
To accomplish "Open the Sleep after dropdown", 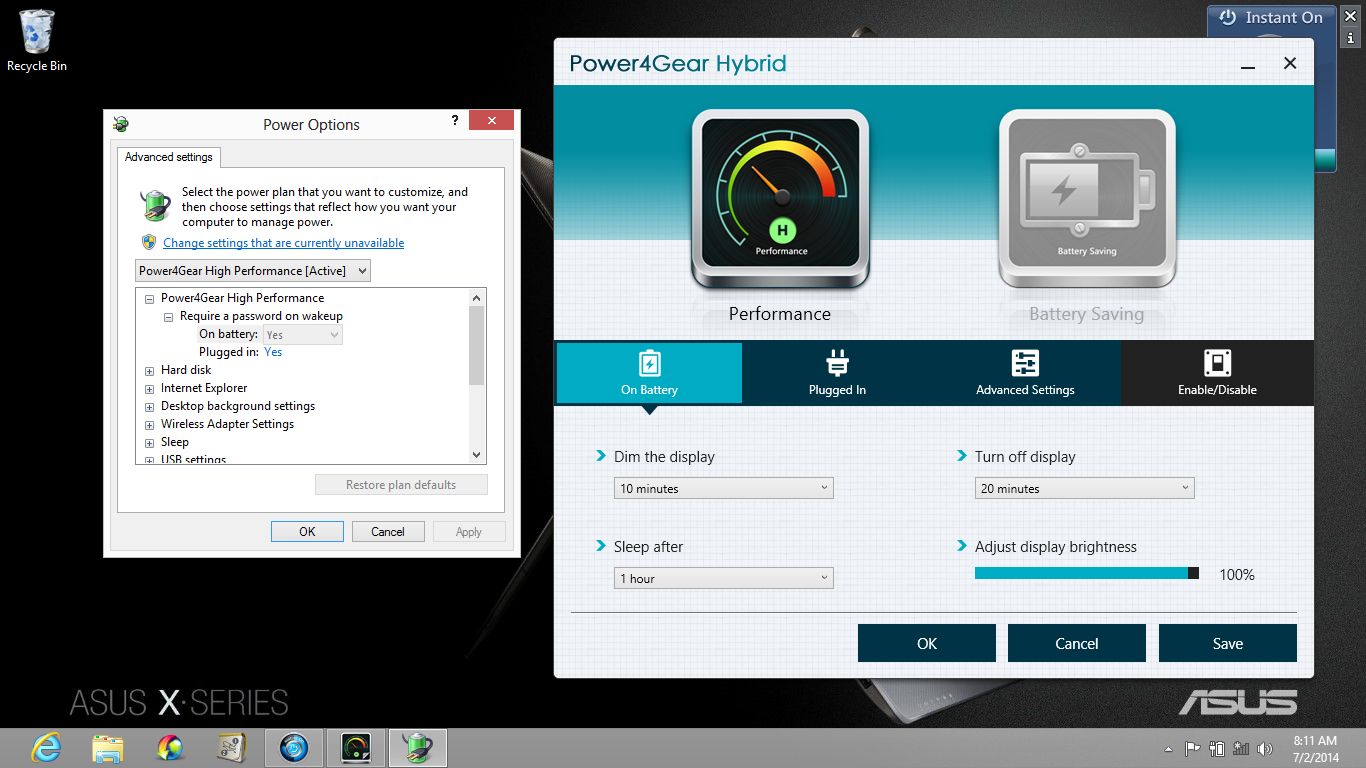I will click(x=724, y=578).
